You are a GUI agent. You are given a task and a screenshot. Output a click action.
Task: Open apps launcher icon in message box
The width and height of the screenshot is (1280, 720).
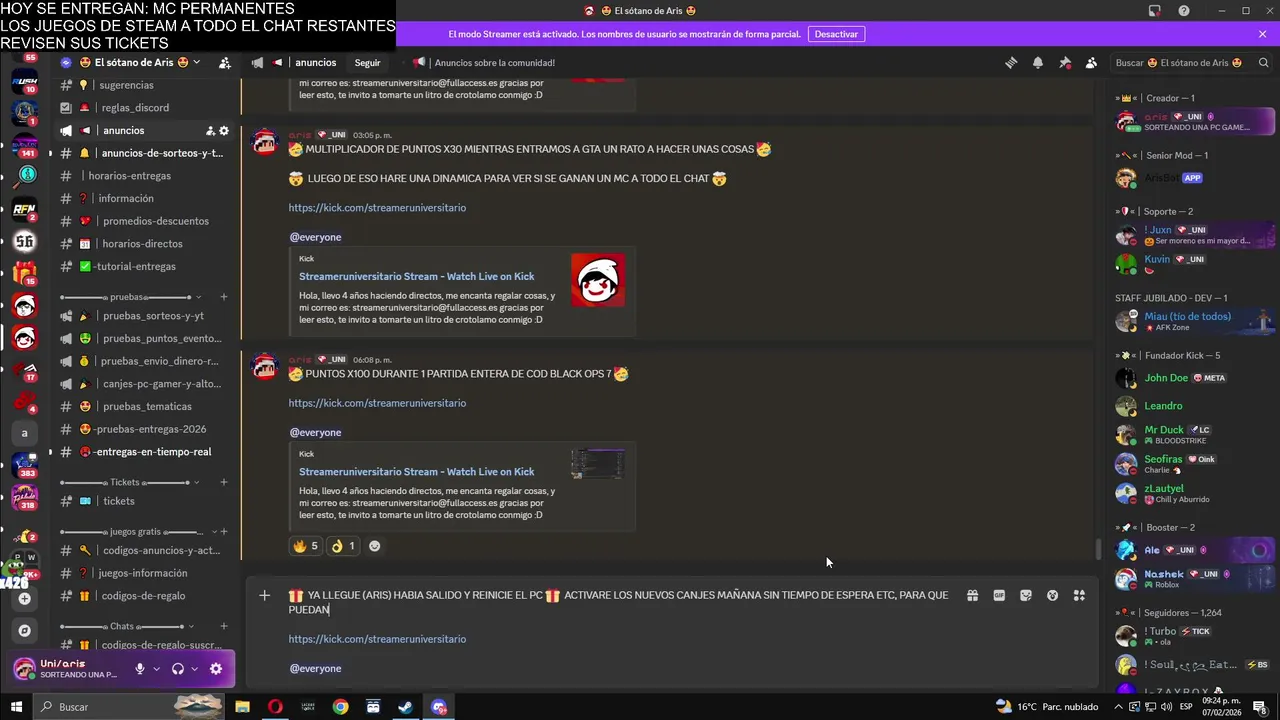(x=1079, y=595)
